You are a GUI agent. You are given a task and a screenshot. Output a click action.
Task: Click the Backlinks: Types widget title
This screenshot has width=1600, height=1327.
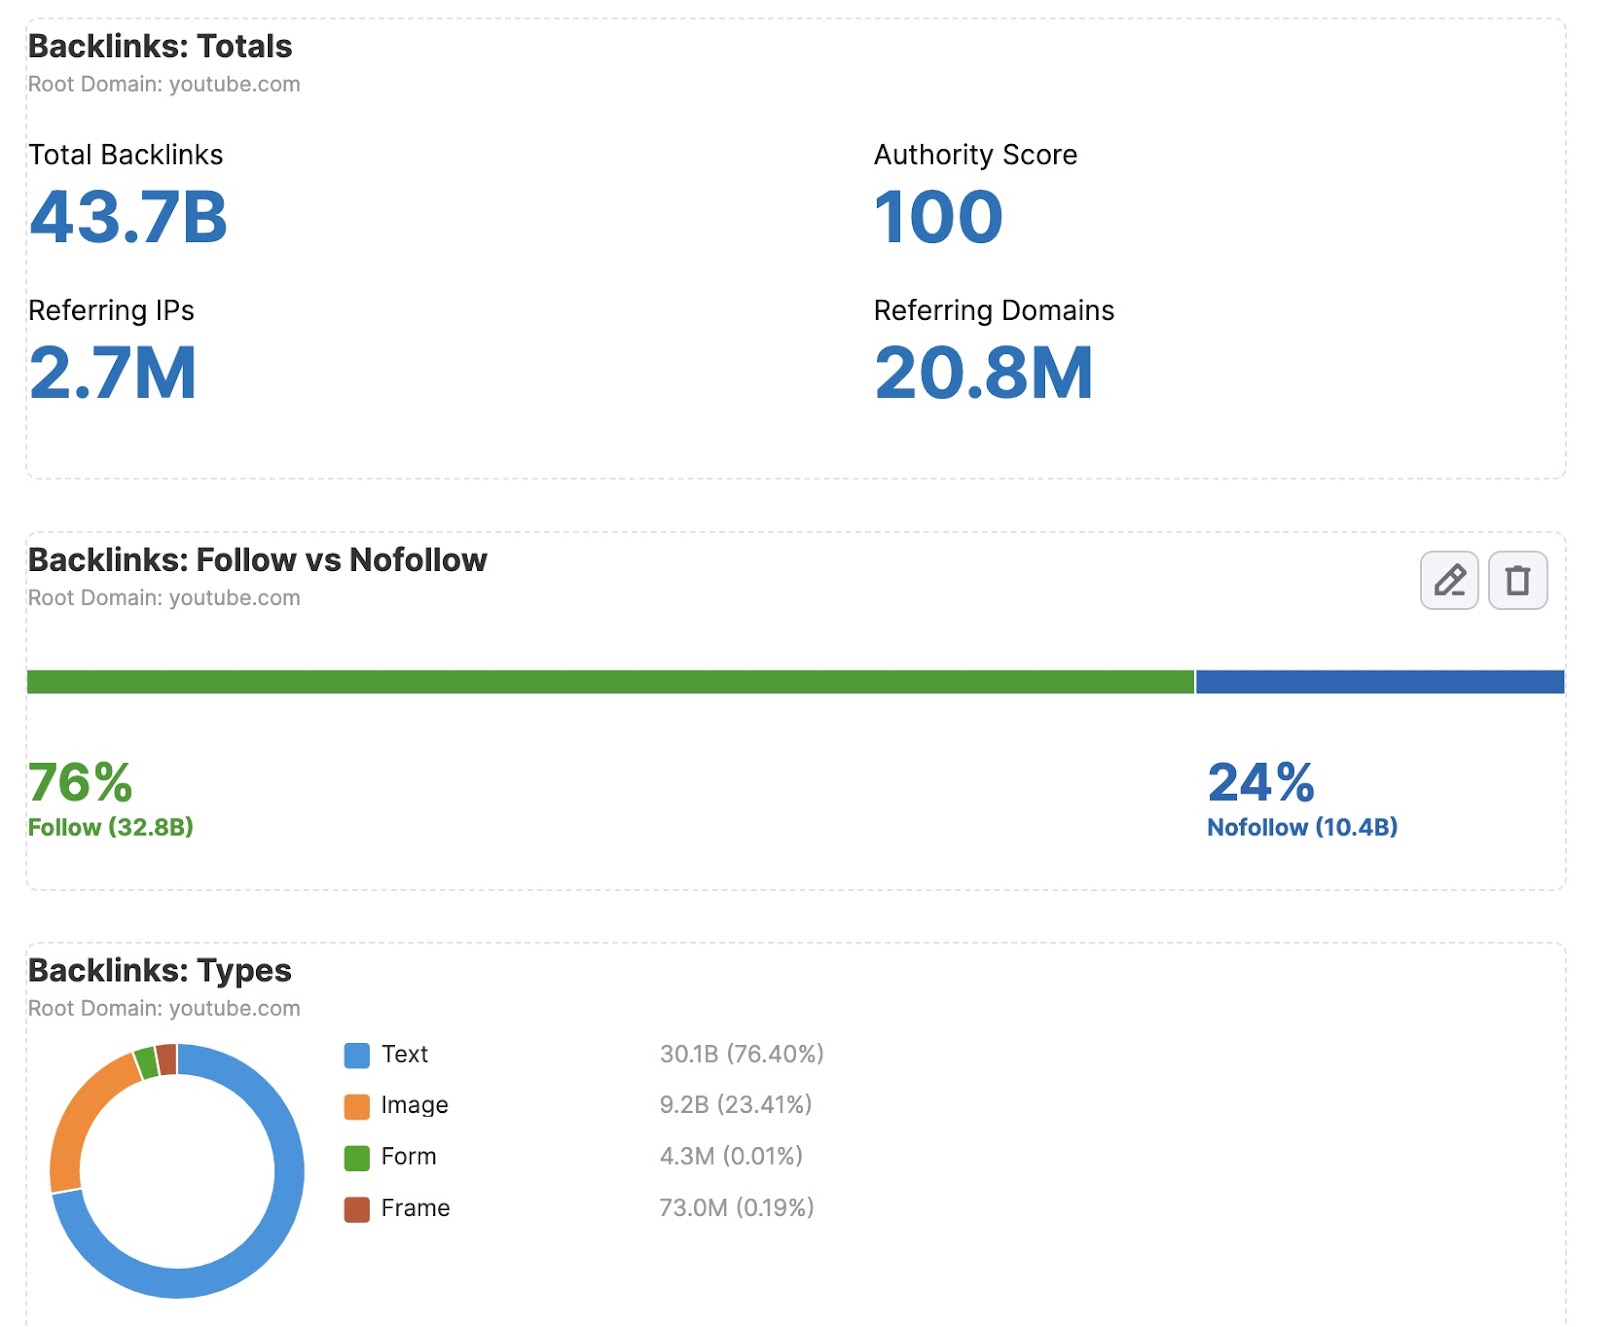[159, 970]
